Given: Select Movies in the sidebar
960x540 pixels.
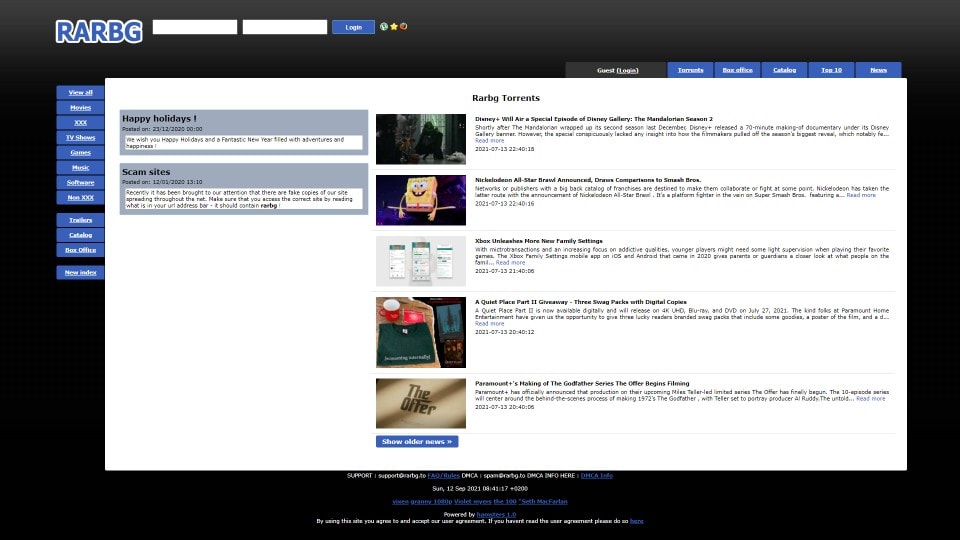Looking at the screenshot, I should click(80, 107).
